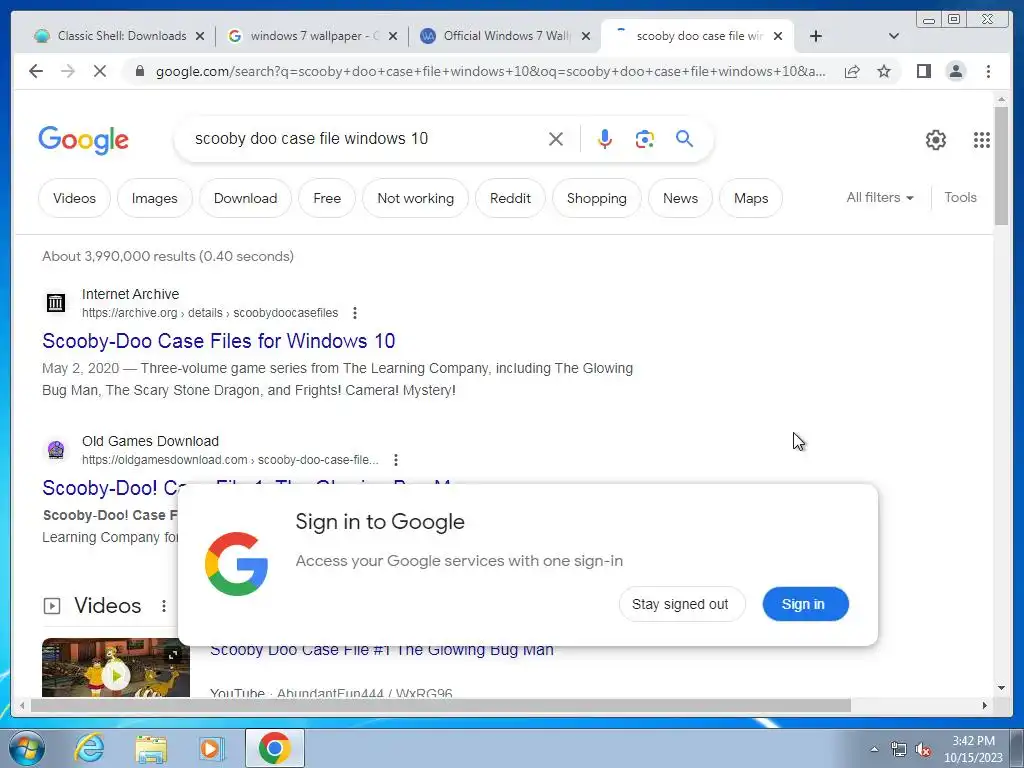Viewport: 1024px width, 768px height.
Task: Open the archive.org scoobydoocasefiles URL
Action: pos(210,313)
